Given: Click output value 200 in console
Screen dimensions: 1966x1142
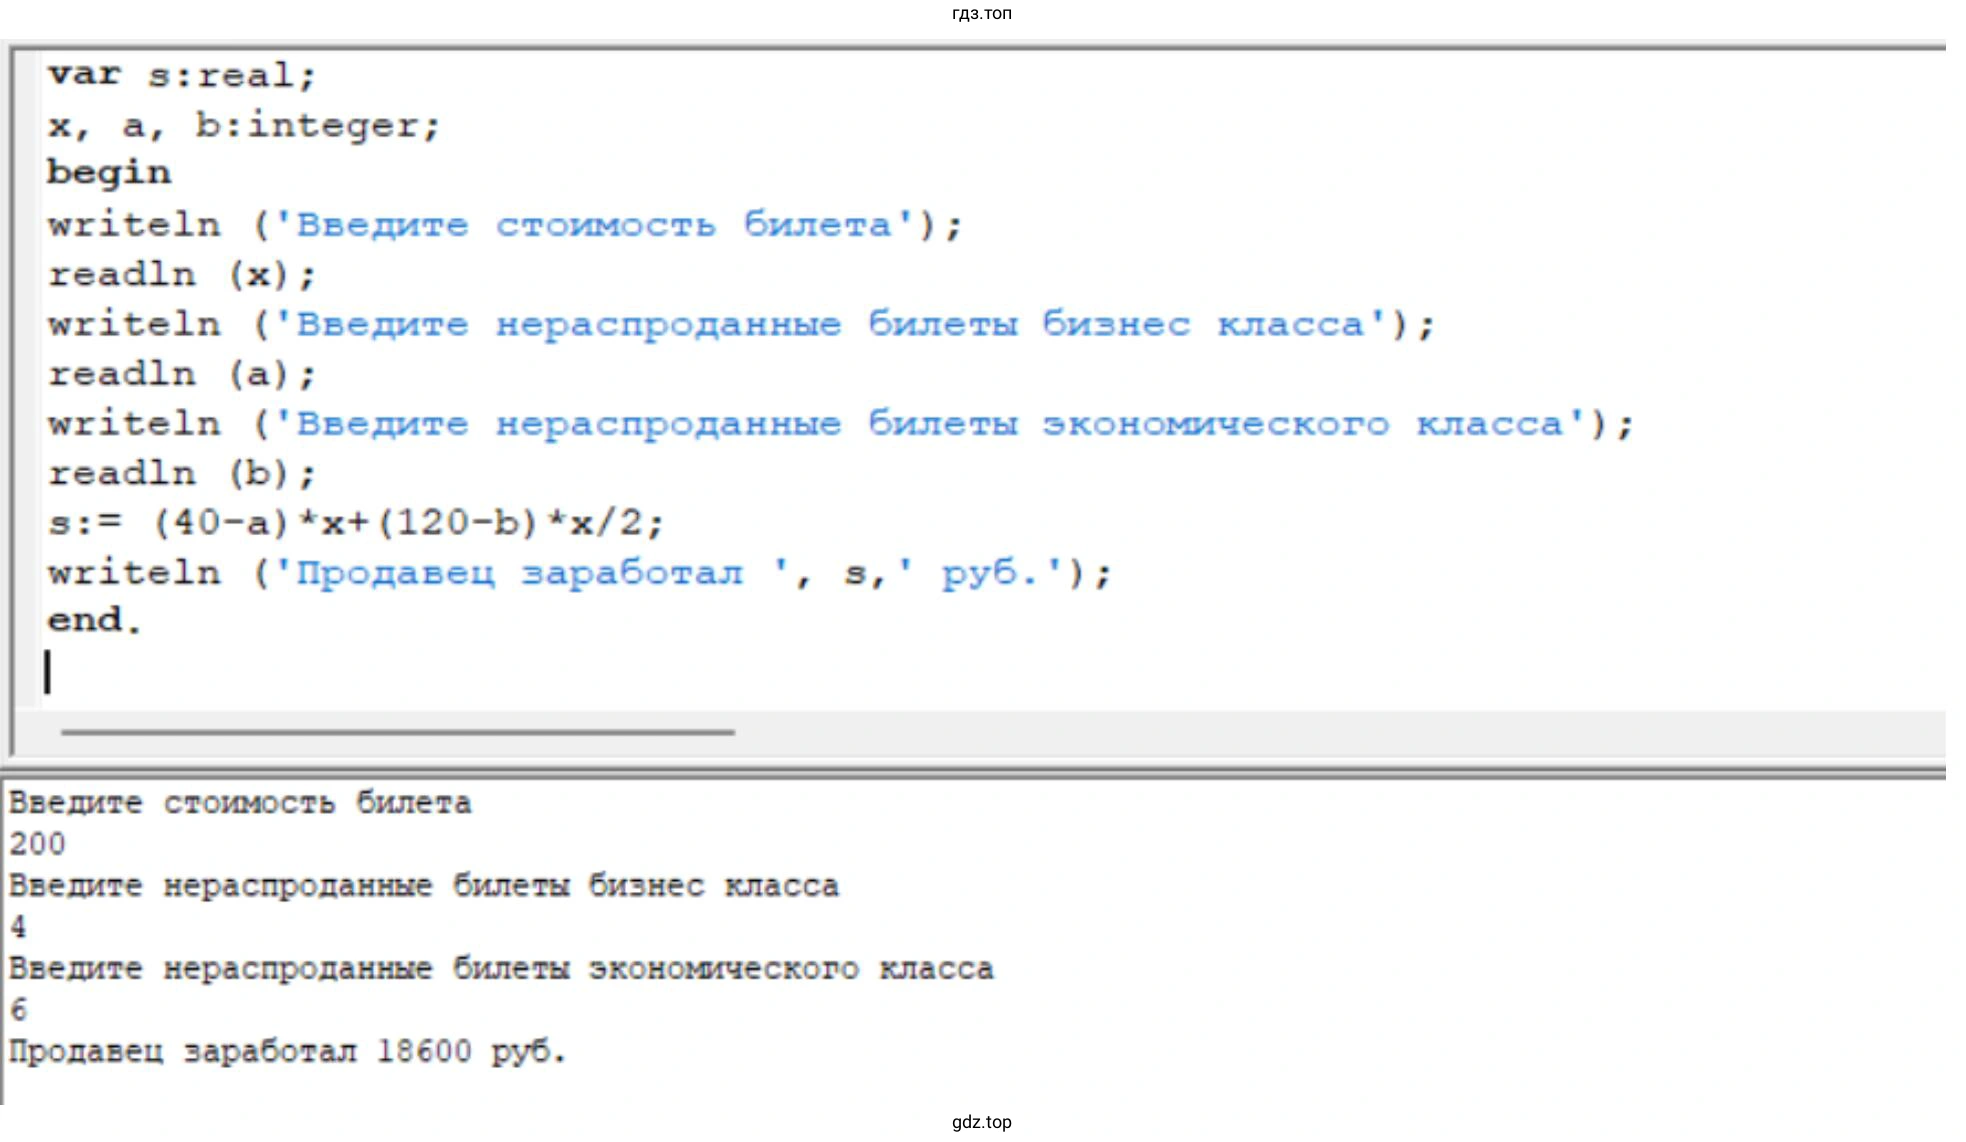Looking at the screenshot, I should tap(38, 844).
